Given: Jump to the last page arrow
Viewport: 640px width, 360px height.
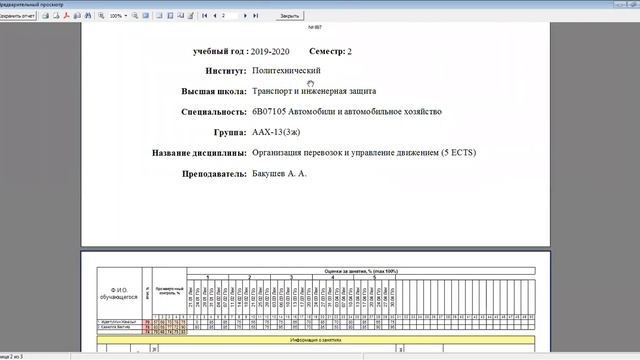Looking at the screenshot, I should (256, 16).
